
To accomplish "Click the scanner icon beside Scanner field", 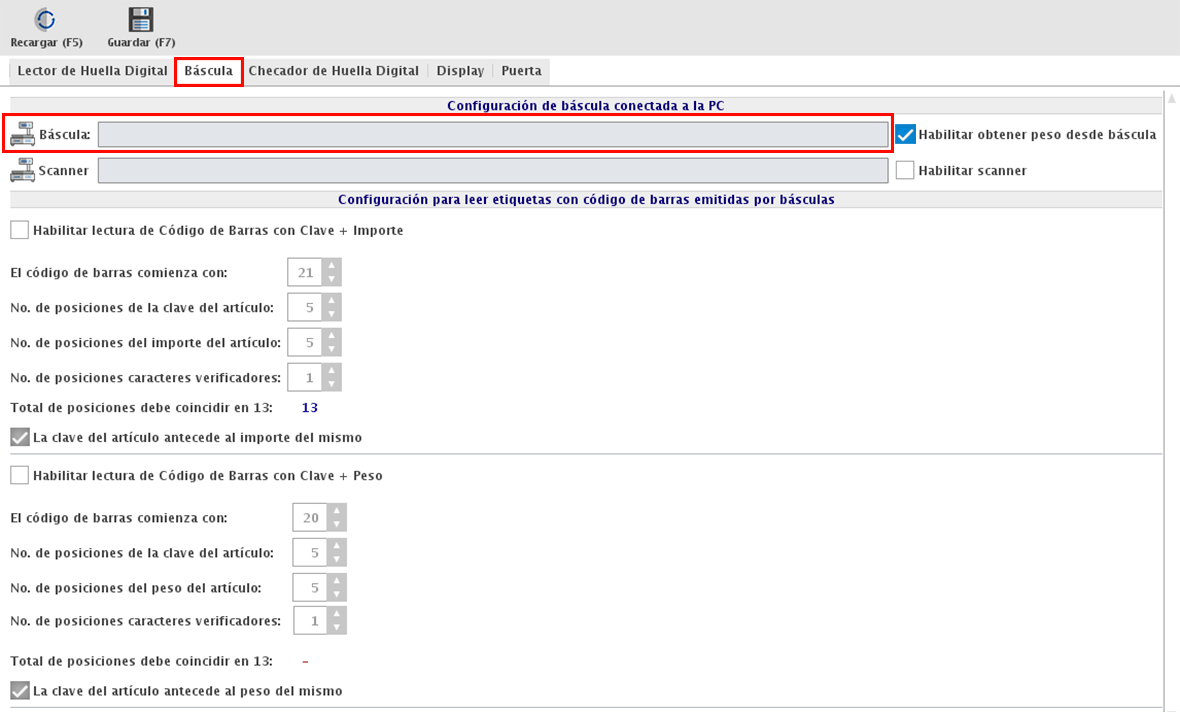I will (x=22, y=171).
